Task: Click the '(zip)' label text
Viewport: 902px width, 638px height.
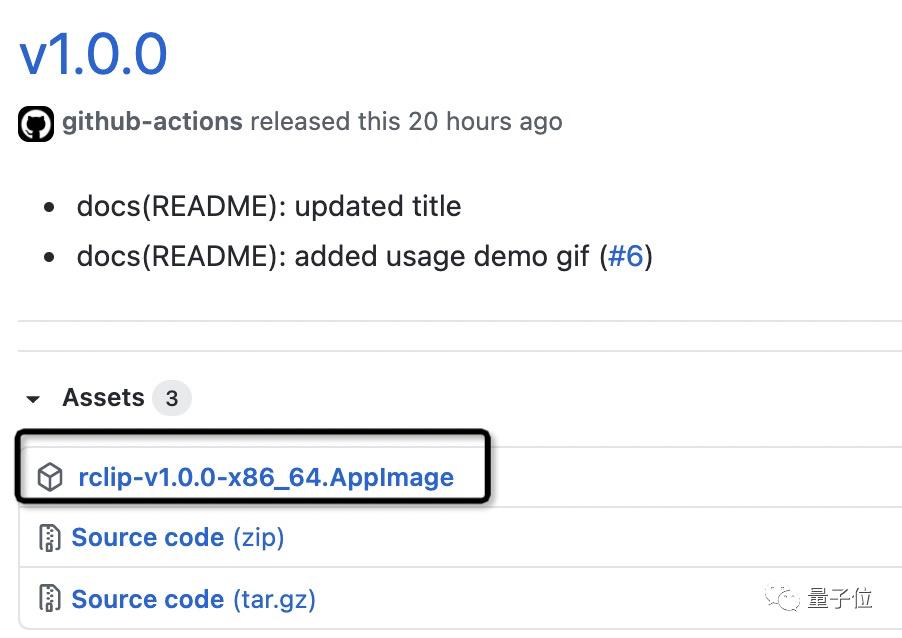Action: pyautogui.click(x=258, y=538)
